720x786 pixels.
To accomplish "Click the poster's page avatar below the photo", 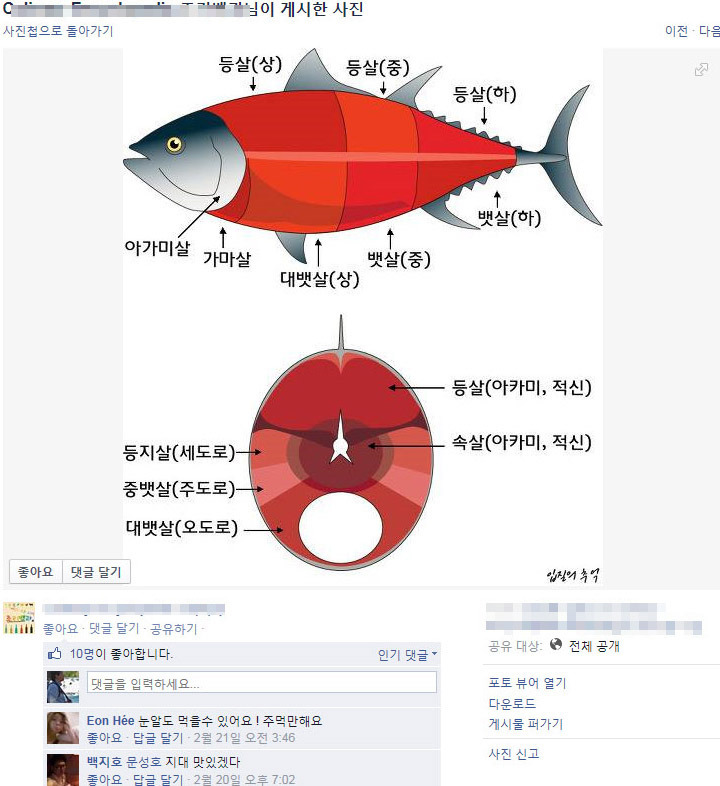I will pyautogui.click(x=19, y=619).
